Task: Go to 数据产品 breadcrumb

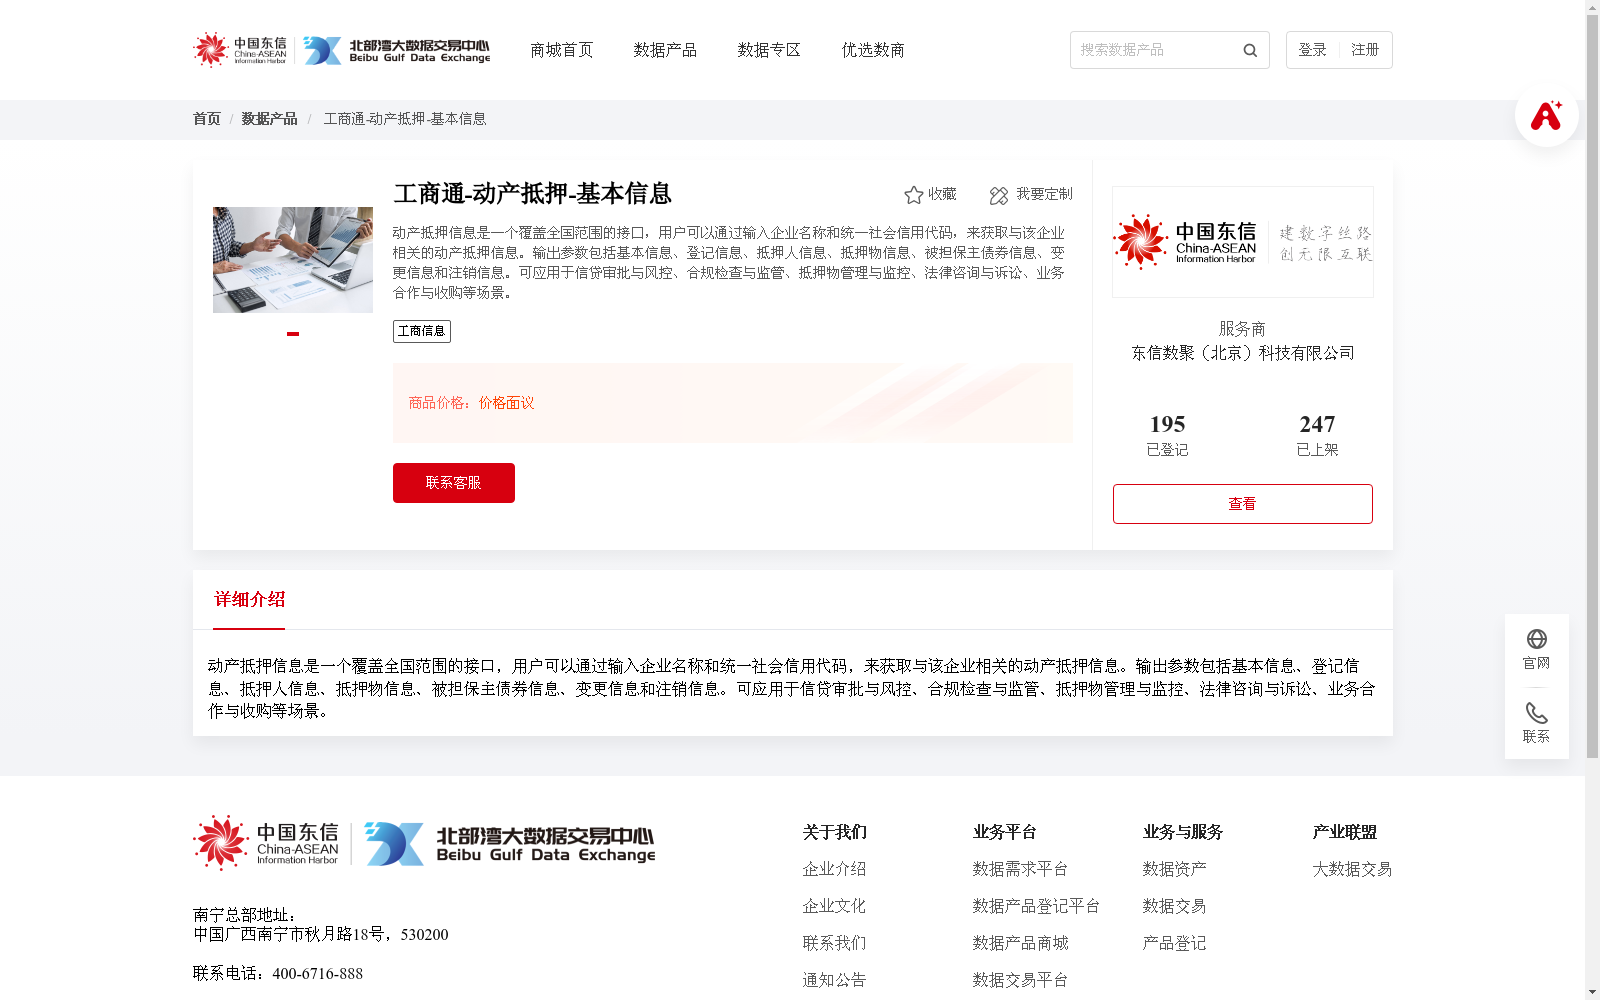Action: coord(269,119)
